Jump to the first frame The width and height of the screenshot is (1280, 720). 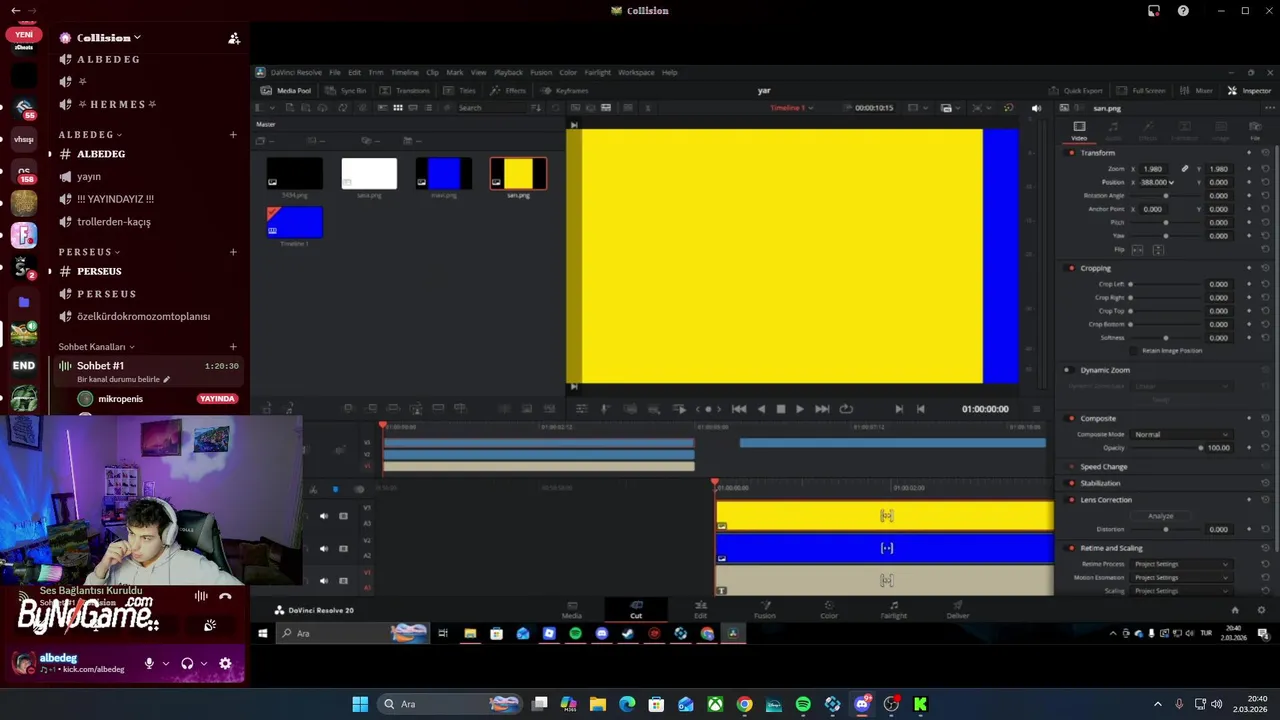pyautogui.click(x=739, y=408)
